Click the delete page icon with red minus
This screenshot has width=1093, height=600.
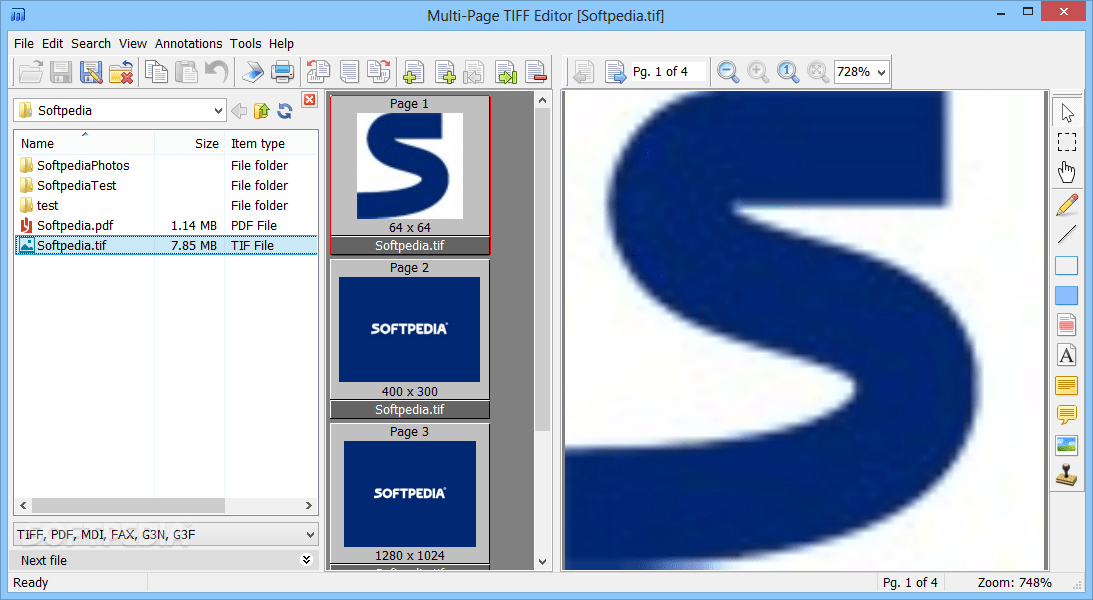[535, 72]
